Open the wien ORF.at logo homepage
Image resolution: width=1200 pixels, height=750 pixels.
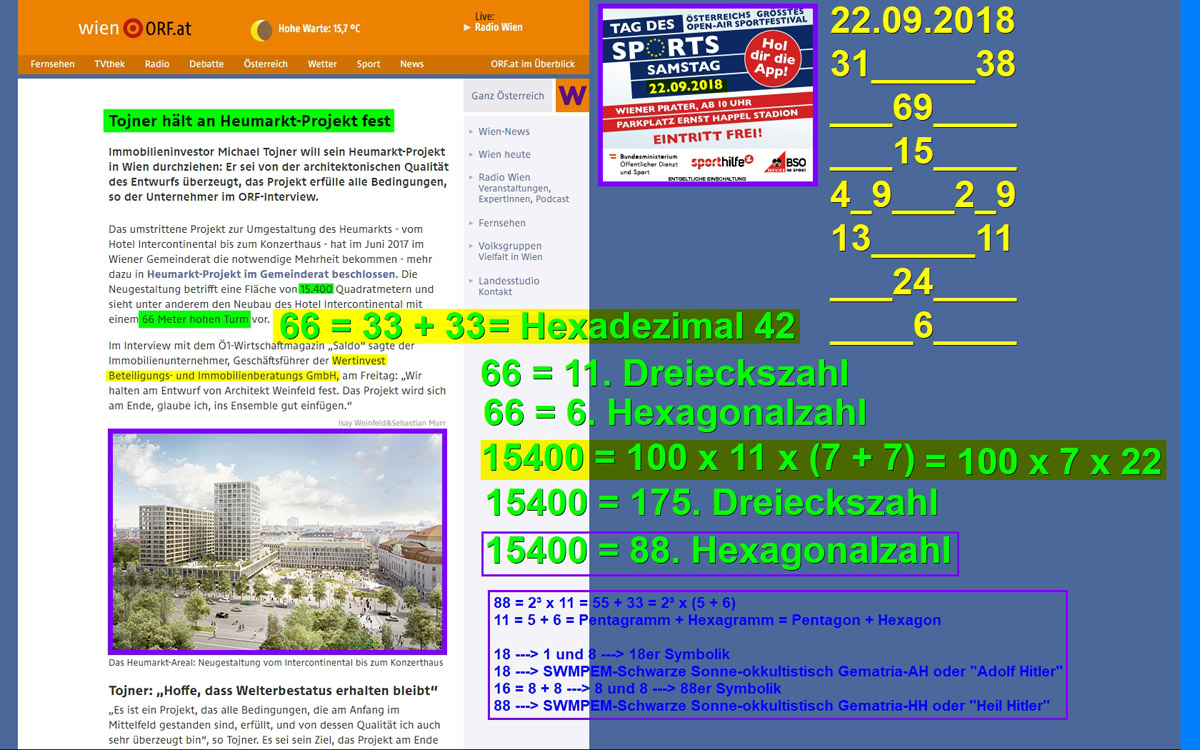(x=134, y=29)
